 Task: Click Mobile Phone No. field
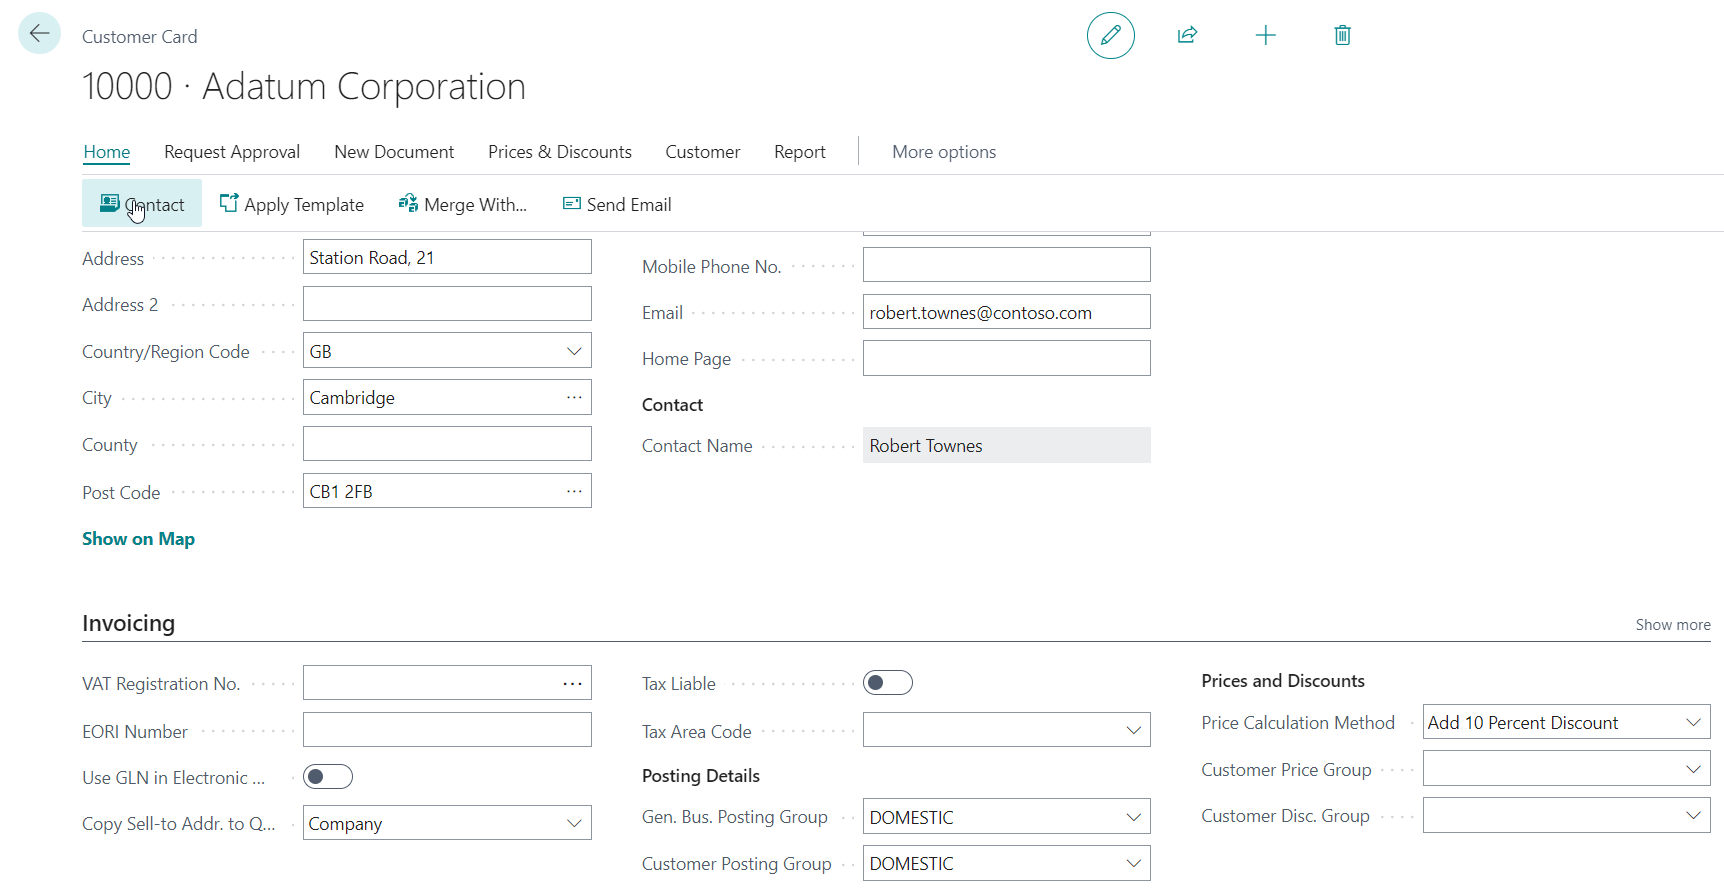(1006, 265)
